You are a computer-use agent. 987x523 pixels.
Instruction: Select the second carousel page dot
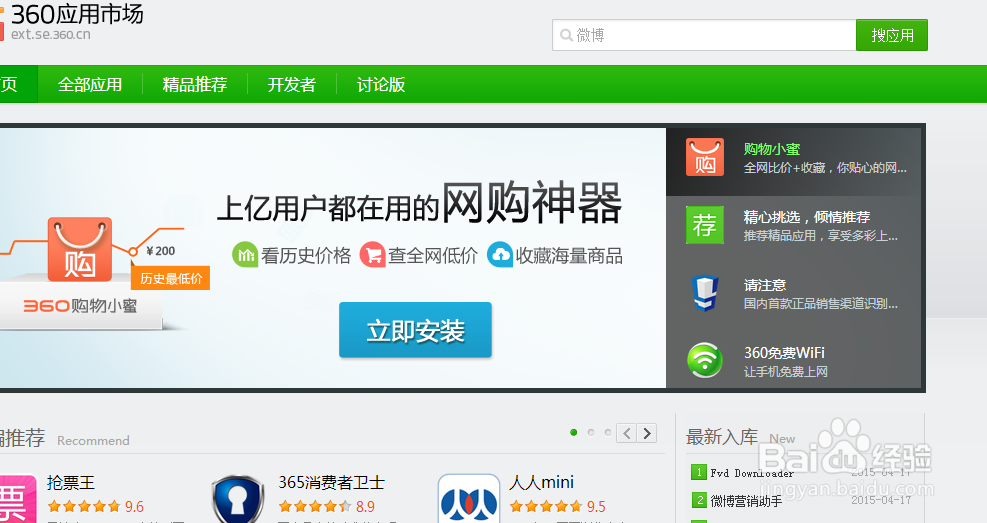(x=590, y=432)
